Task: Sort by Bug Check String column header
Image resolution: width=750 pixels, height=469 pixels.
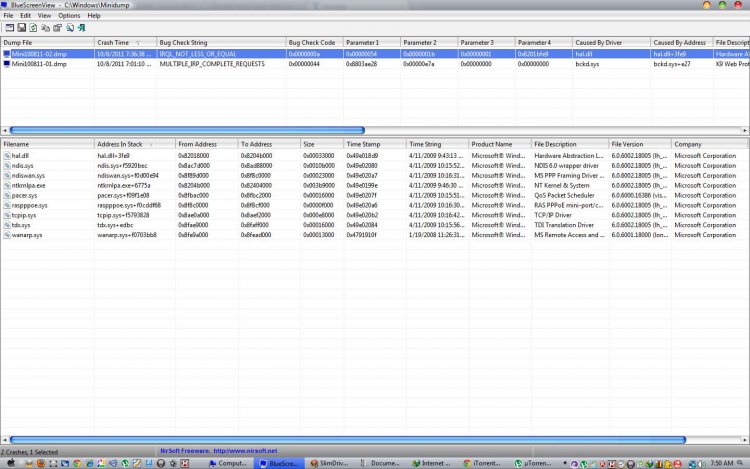Action: tap(221, 43)
